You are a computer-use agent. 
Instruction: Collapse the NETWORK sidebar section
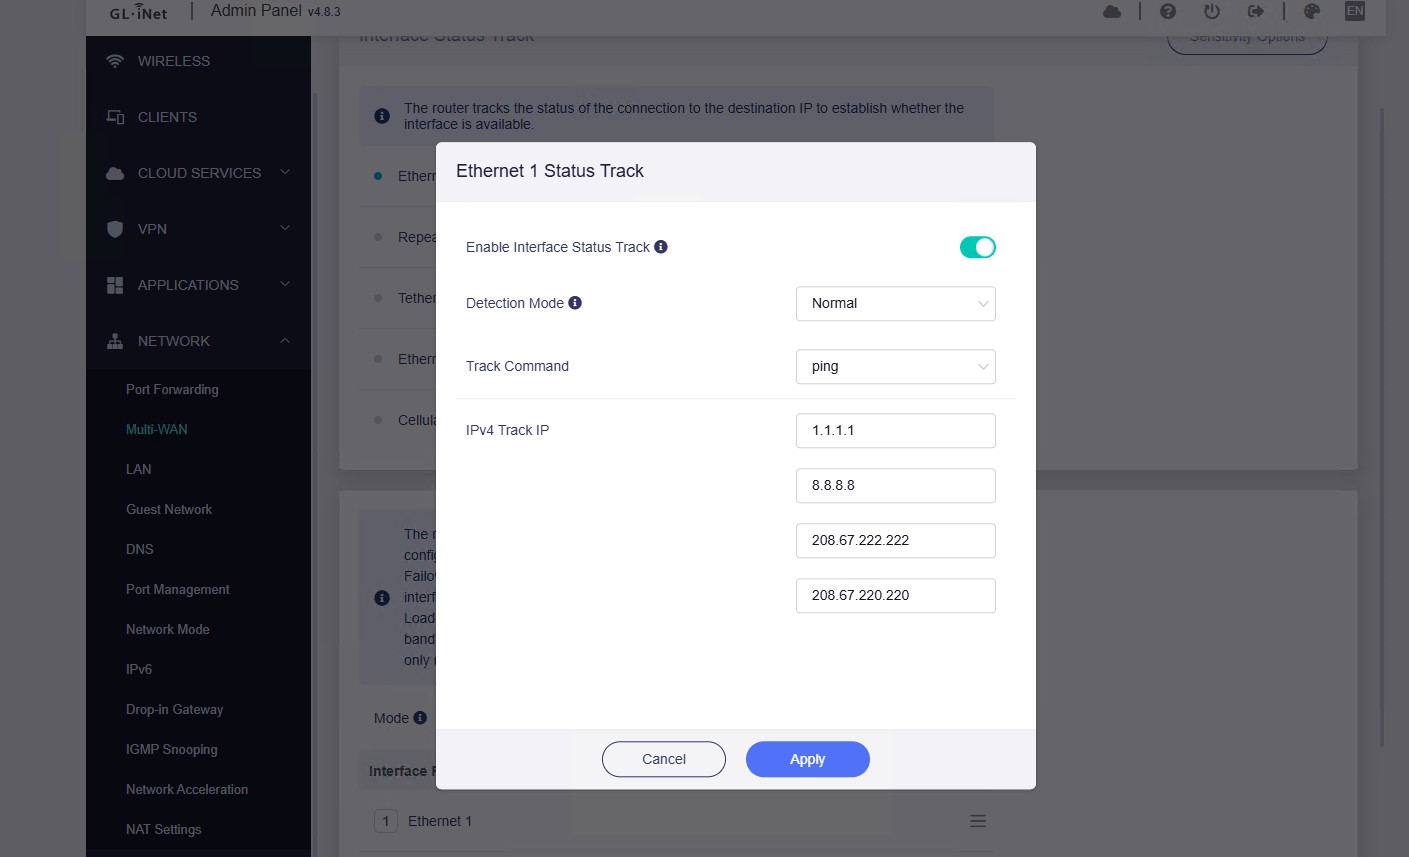[x=285, y=341]
